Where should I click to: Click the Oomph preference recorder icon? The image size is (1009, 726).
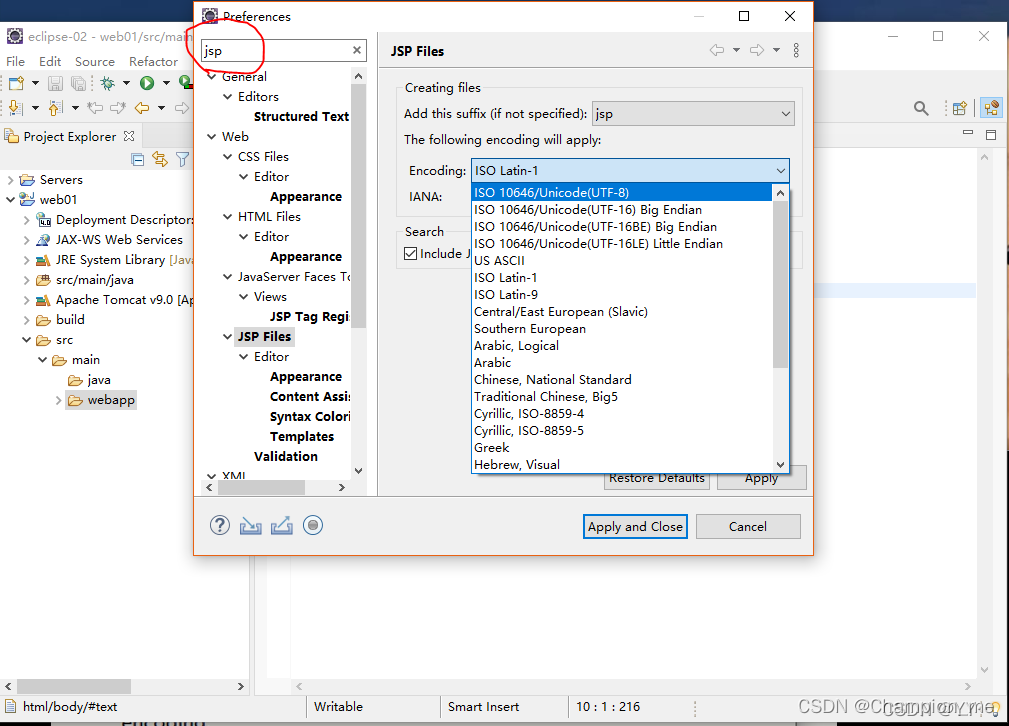(x=313, y=526)
